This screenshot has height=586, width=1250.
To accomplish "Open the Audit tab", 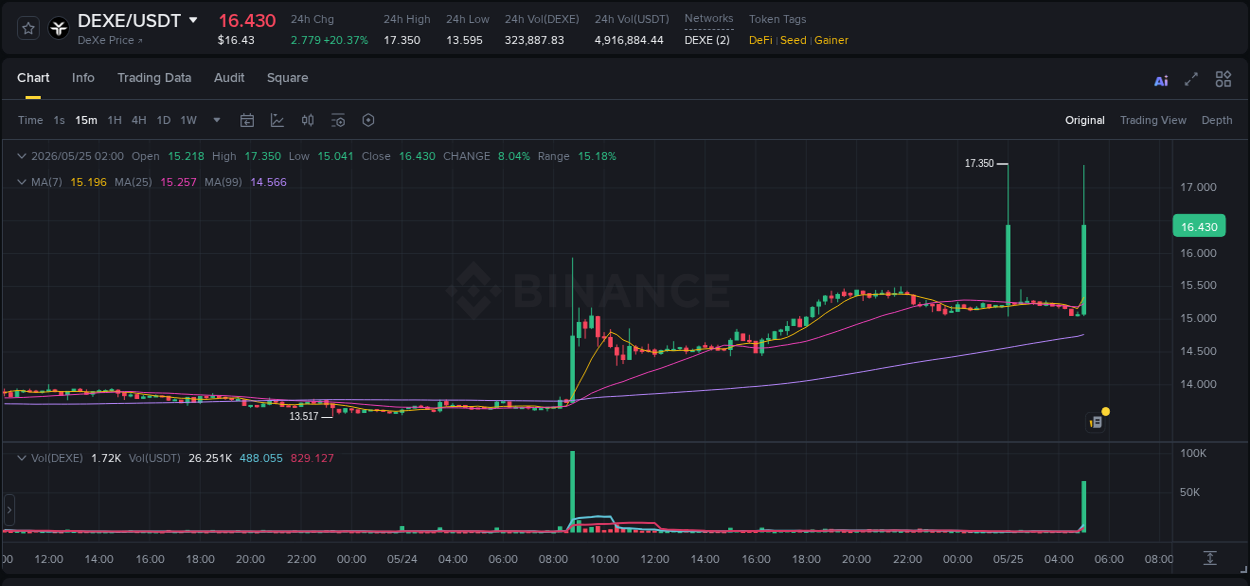I will point(229,78).
